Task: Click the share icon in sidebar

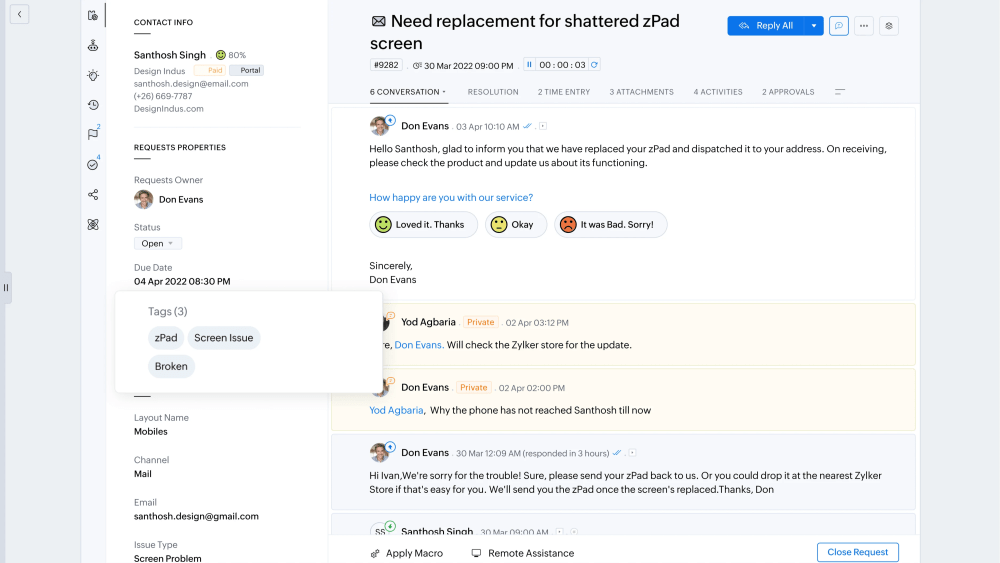Action: point(93,194)
